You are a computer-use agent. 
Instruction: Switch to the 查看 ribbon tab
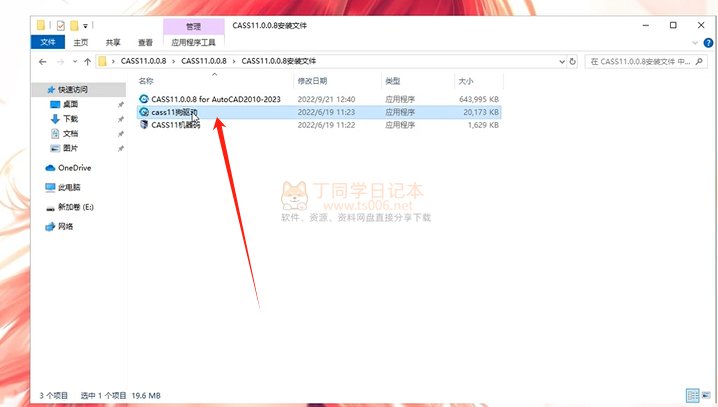click(146, 43)
